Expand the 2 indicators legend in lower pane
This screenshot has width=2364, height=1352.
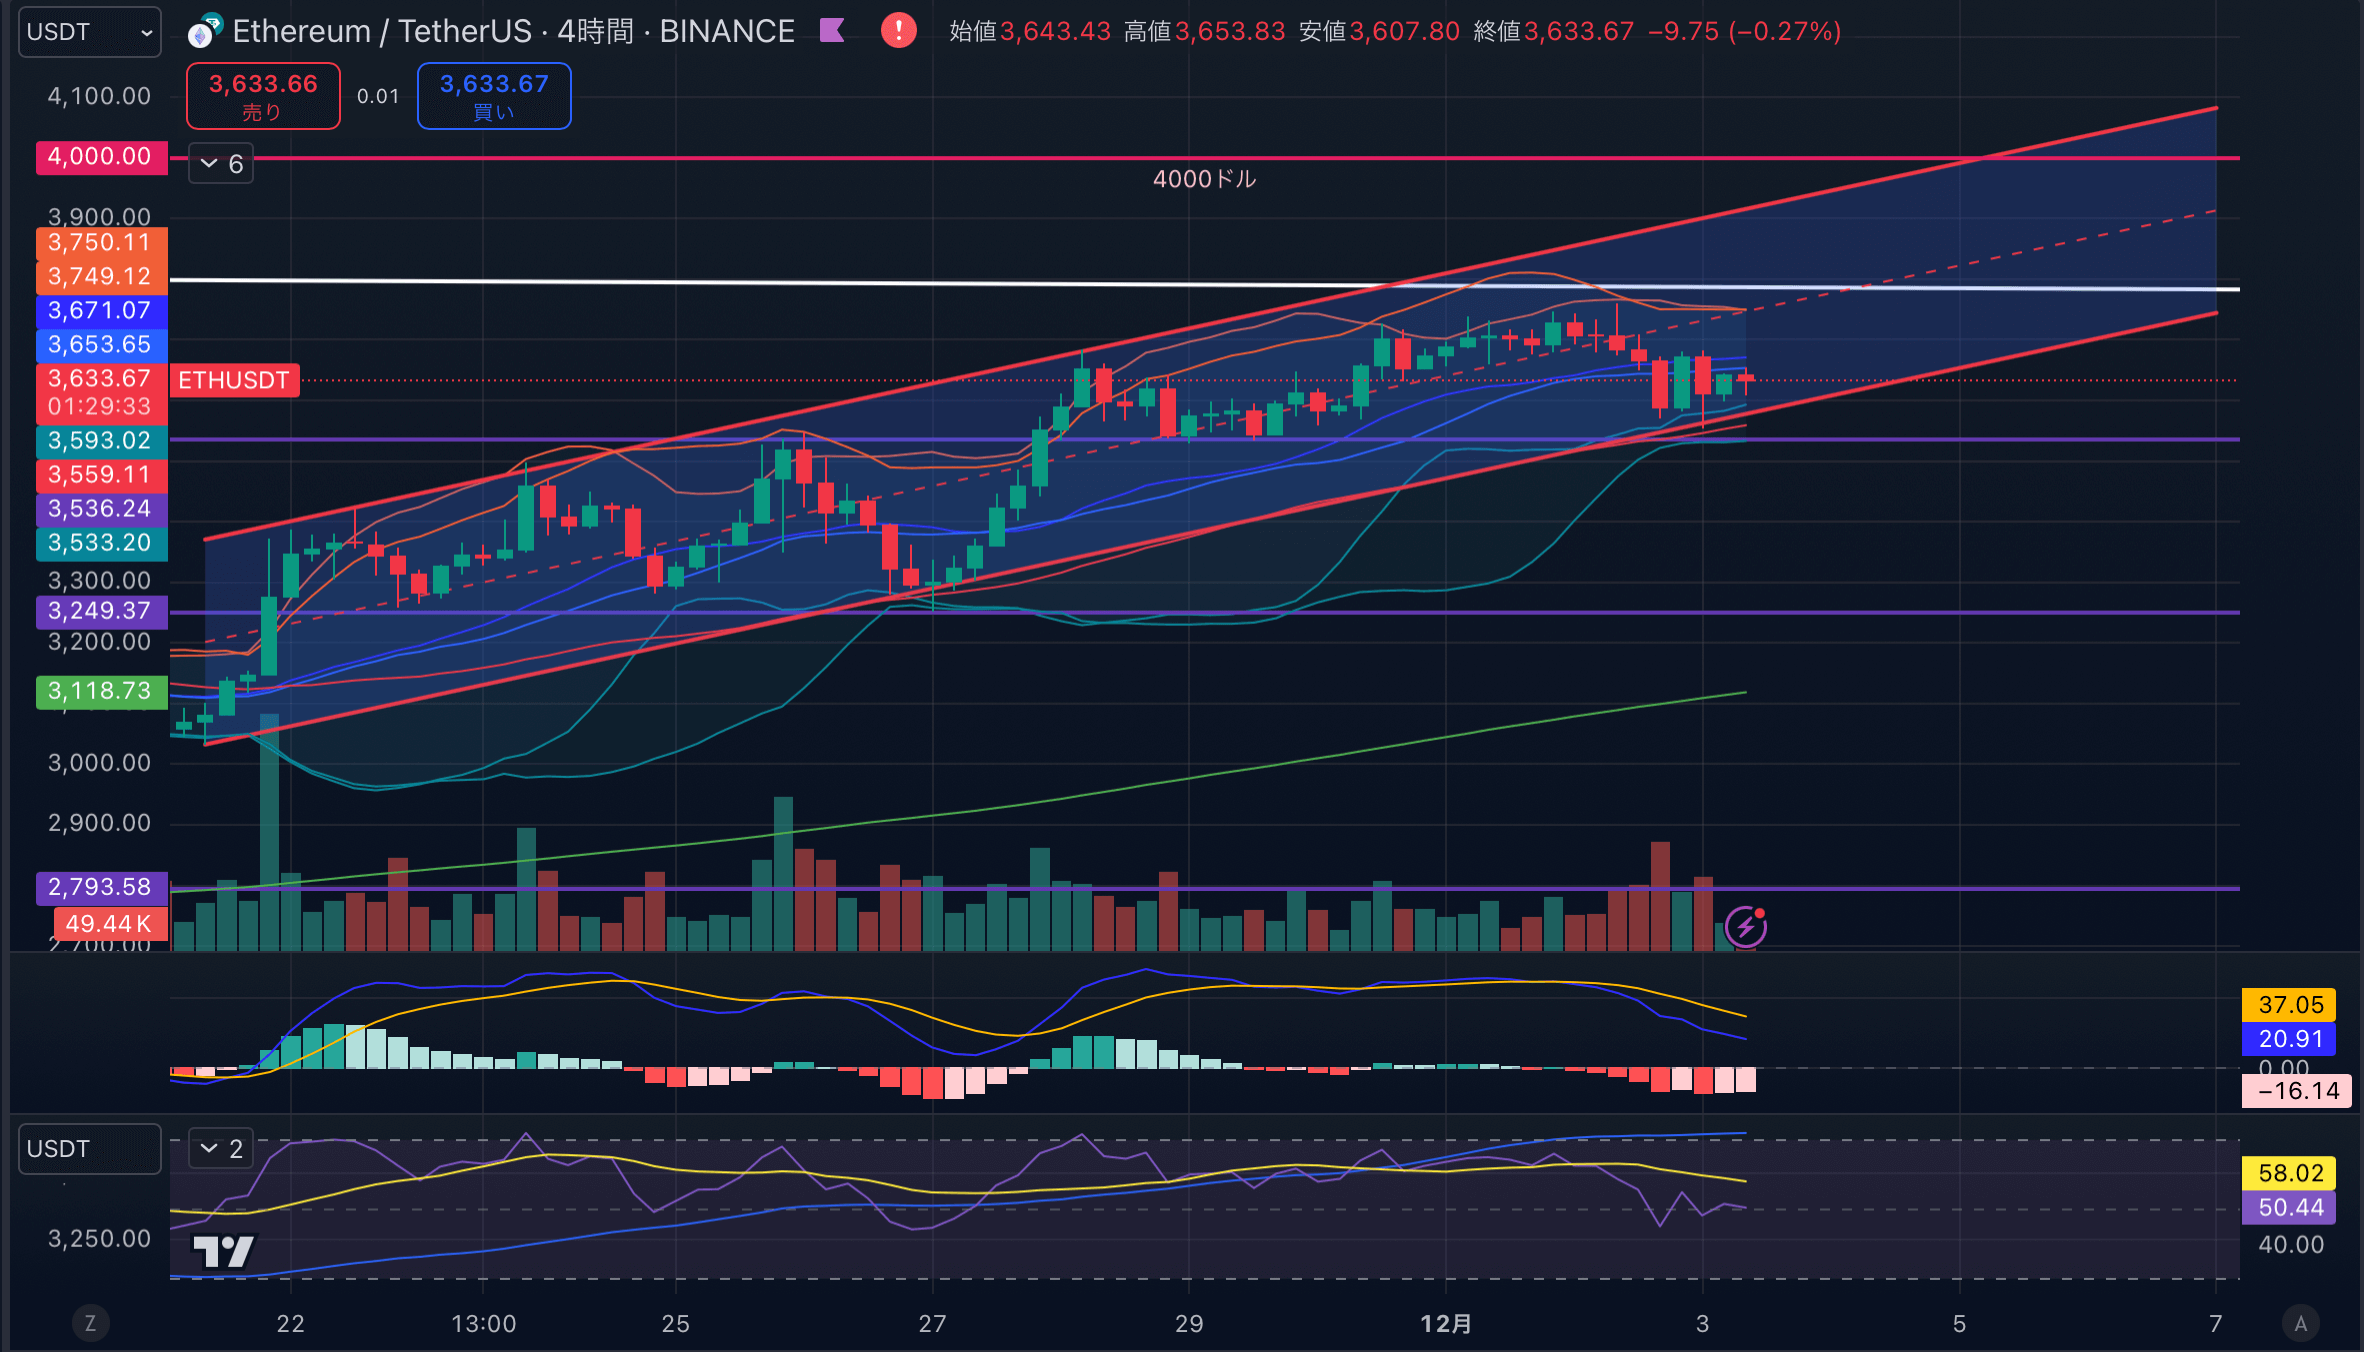pyautogui.click(x=221, y=1149)
